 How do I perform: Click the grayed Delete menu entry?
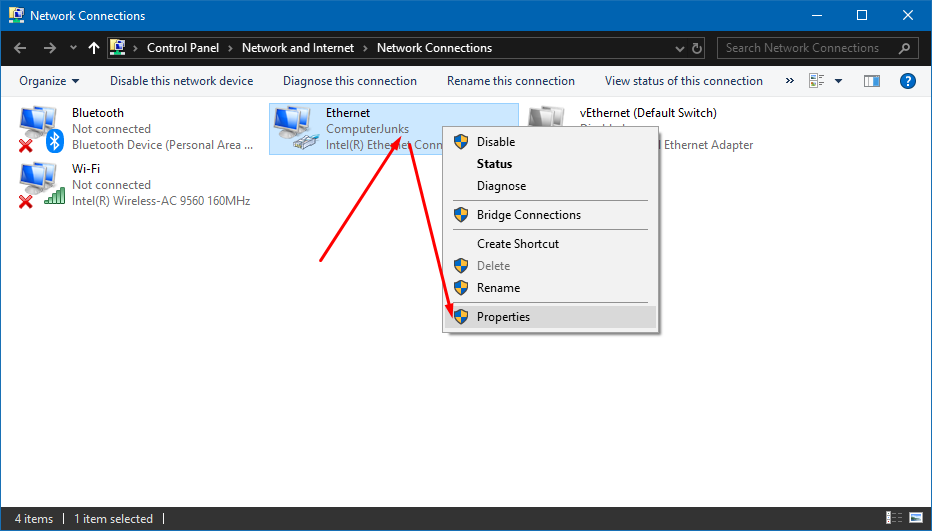coord(550,266)
